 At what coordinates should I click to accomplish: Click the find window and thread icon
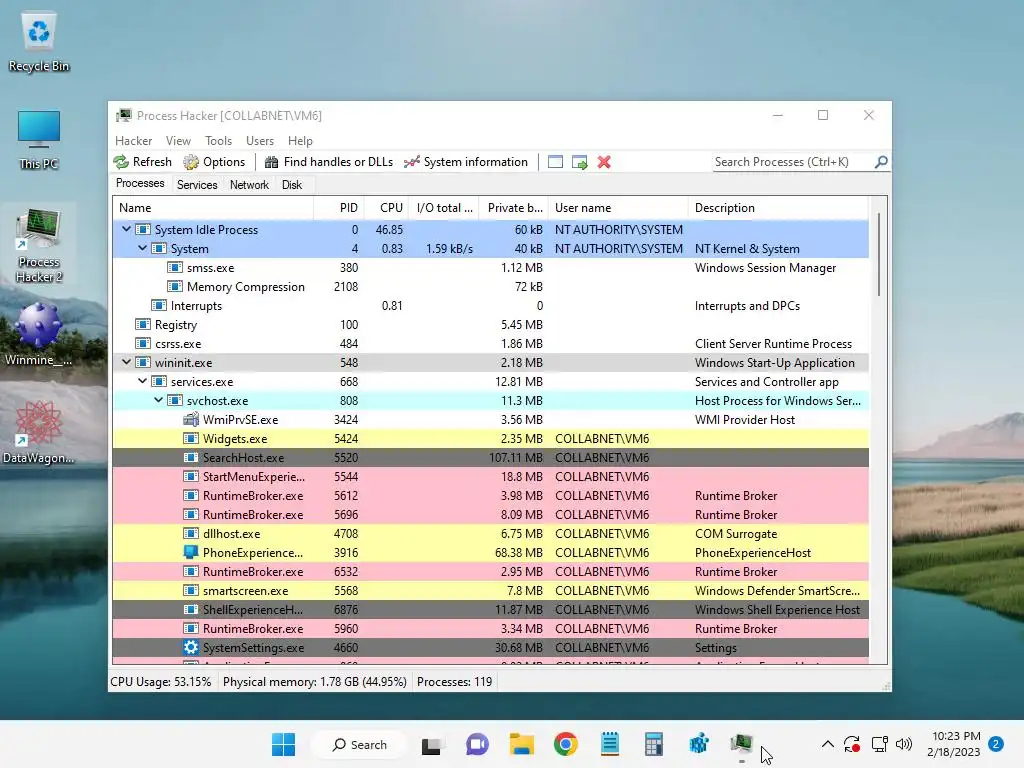click(579, 162)
